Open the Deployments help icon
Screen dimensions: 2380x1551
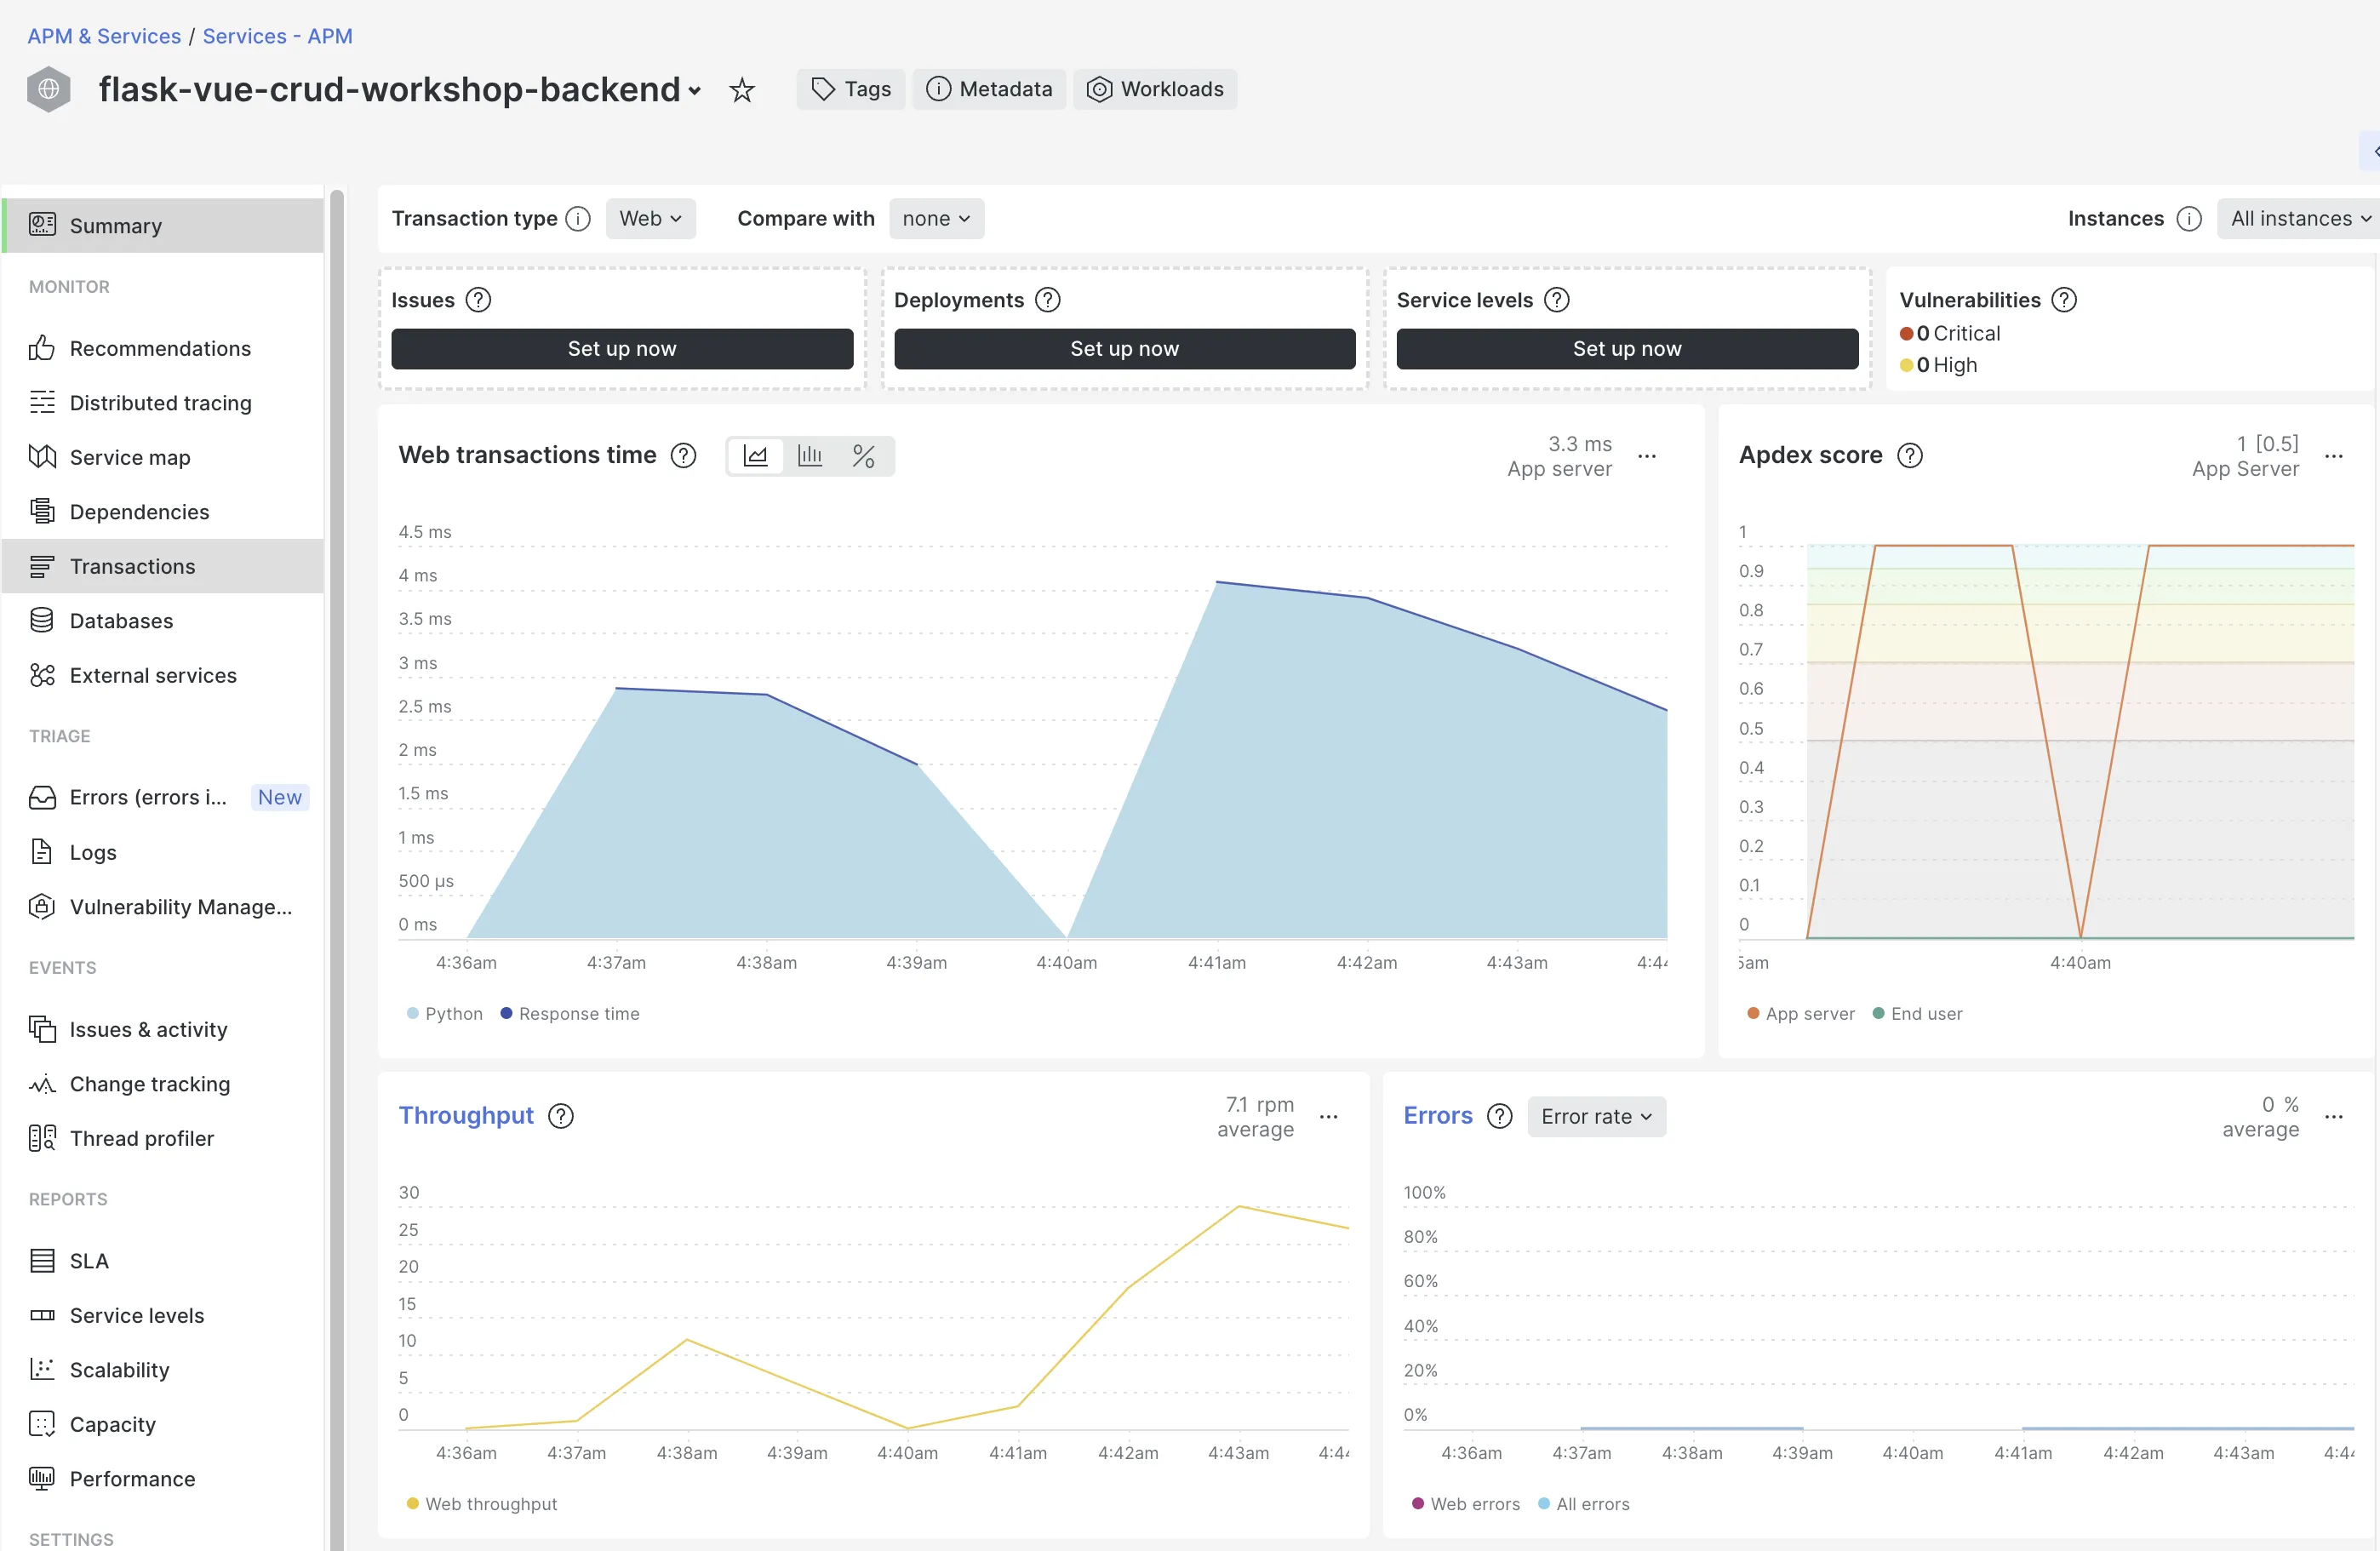[x=1048, y=300]
